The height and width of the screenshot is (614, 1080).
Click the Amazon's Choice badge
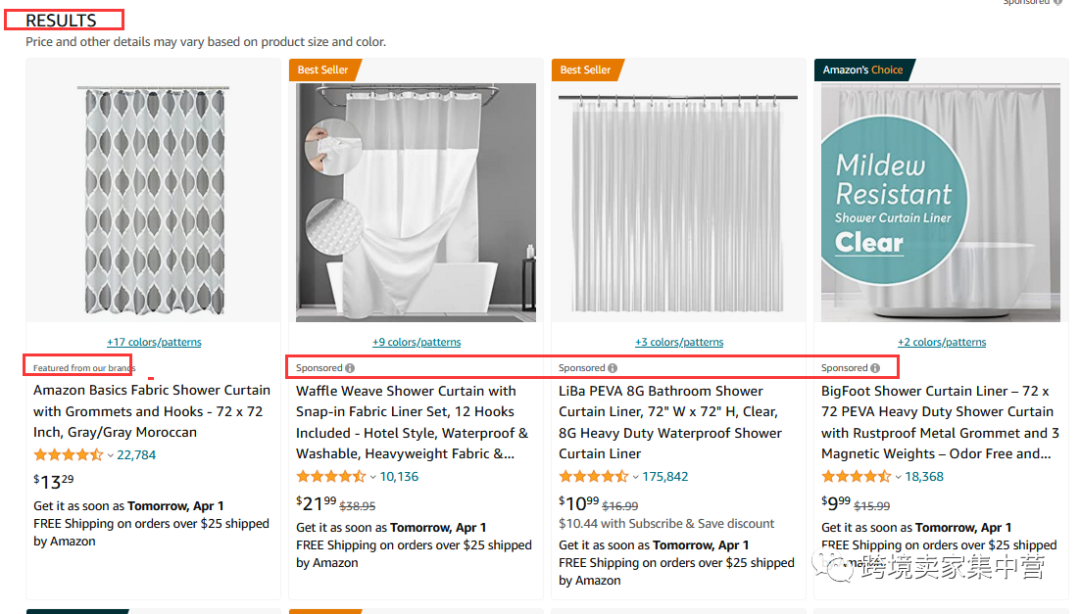coord(862,70)
